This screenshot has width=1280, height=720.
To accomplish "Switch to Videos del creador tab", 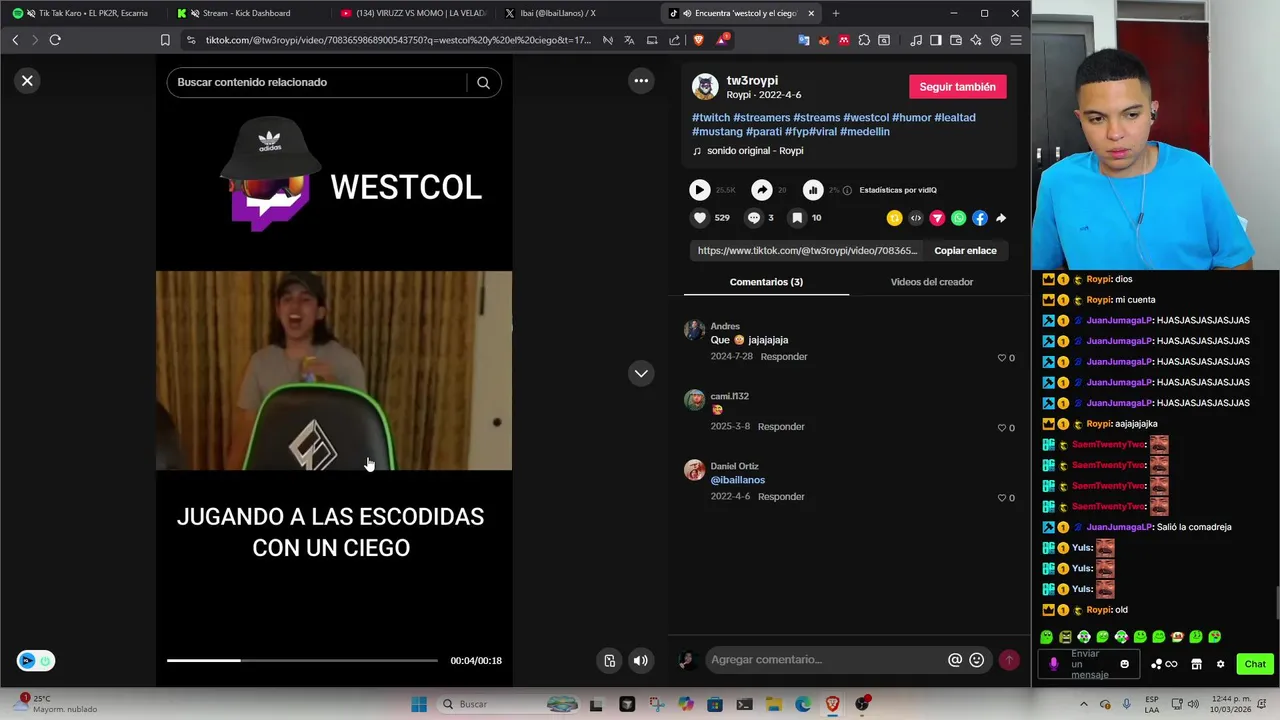I will [x=932, y=282].
